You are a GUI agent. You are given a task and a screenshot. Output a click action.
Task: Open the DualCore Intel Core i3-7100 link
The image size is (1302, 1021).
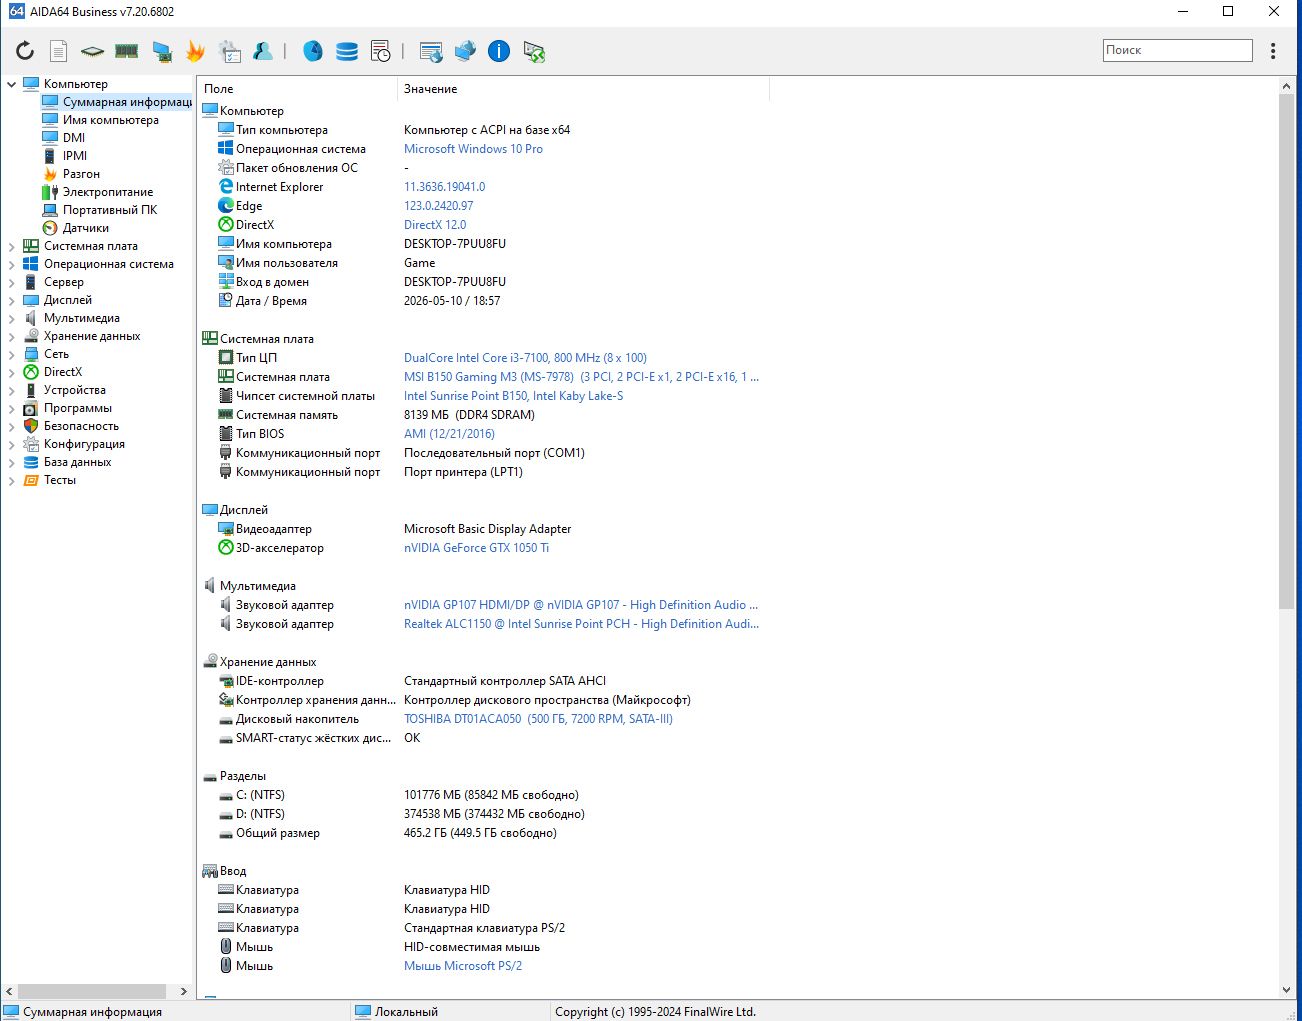[x=525, y=358]
